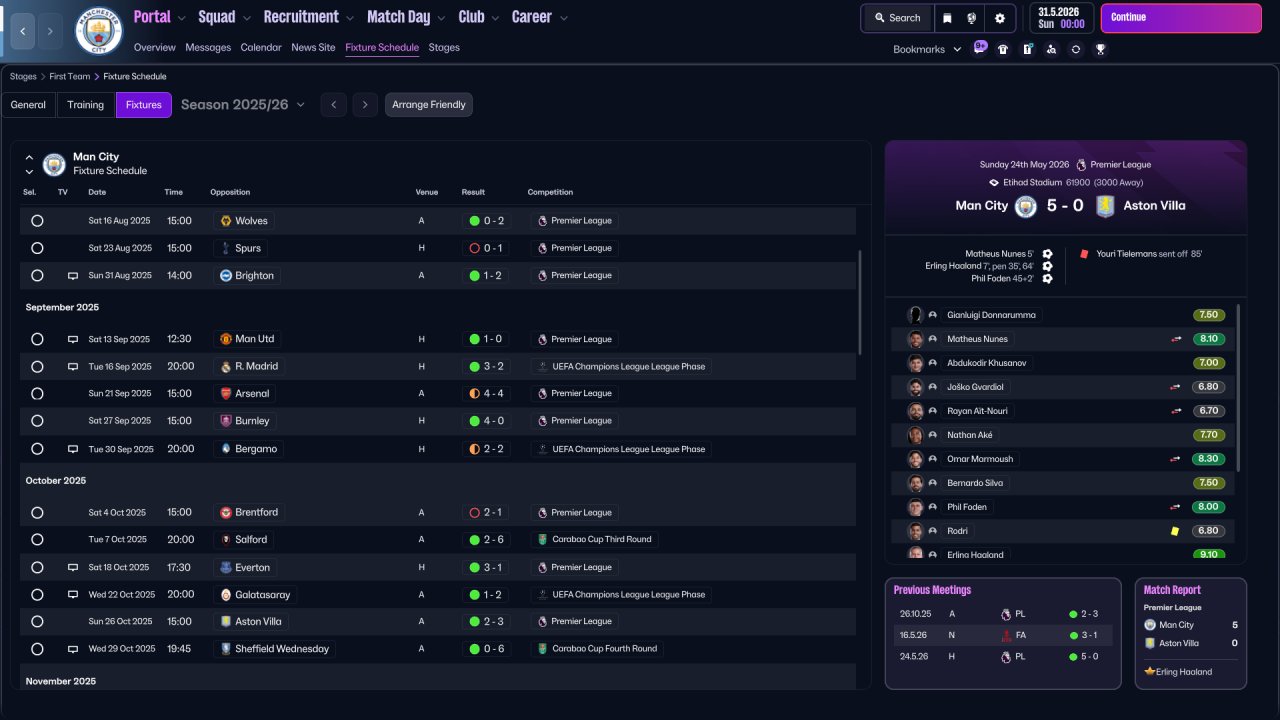Click the player ratings list scrollbar

pyautogui.click(x=1239, y=387)
